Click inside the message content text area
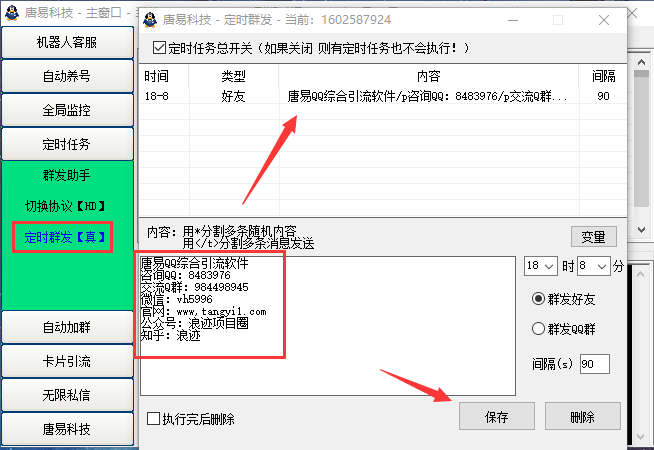Viewport: 654px width, 450px height. 328,326
